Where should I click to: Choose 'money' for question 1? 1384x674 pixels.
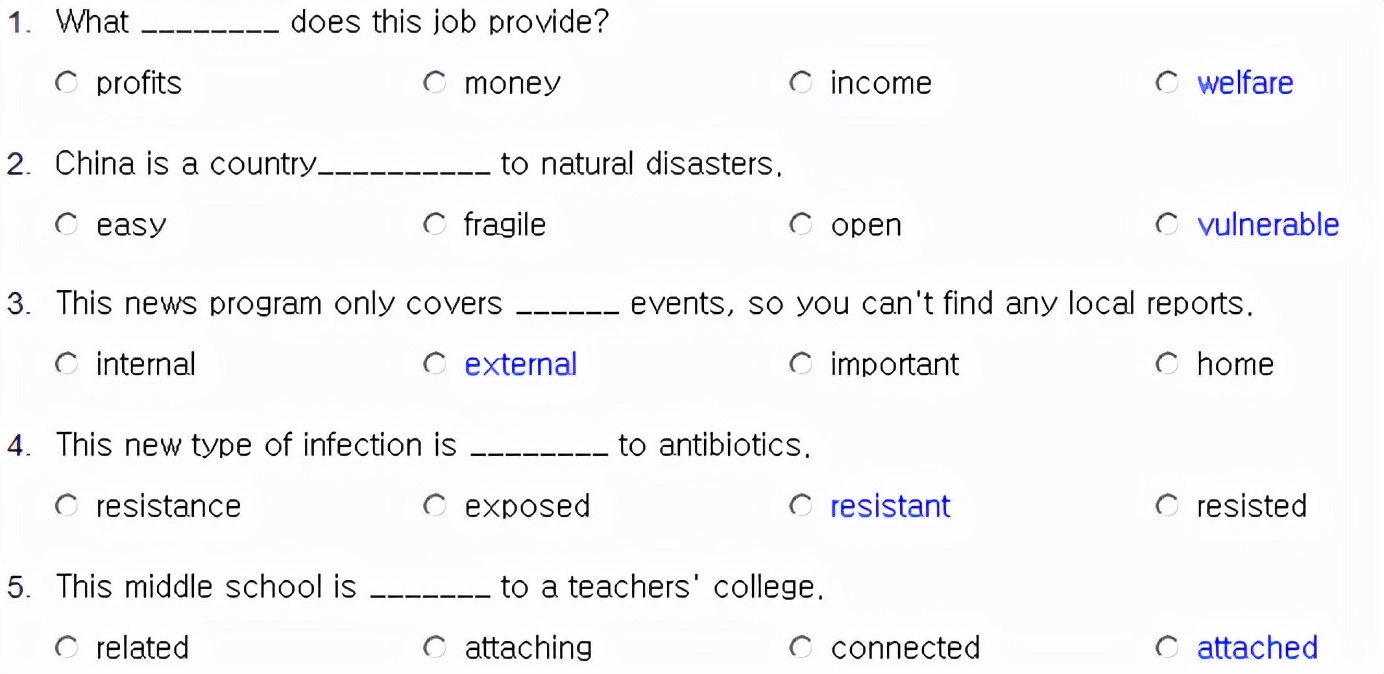[x=434, y=83]
